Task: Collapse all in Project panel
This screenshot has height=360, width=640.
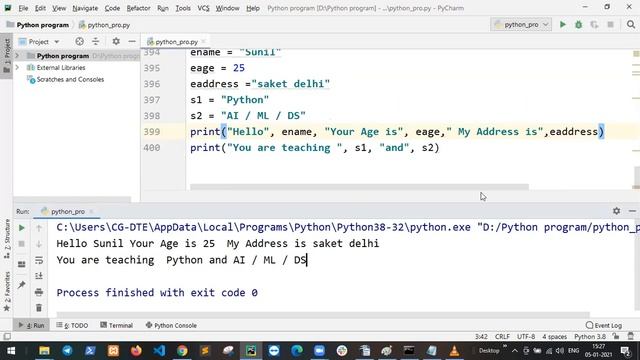Action: click(96, 42)
